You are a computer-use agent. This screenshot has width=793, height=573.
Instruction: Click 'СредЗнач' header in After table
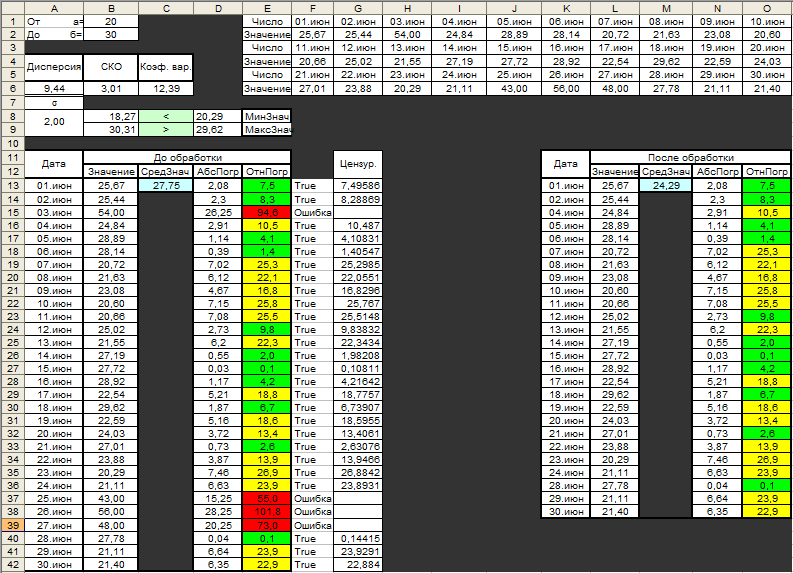point(666,171)
